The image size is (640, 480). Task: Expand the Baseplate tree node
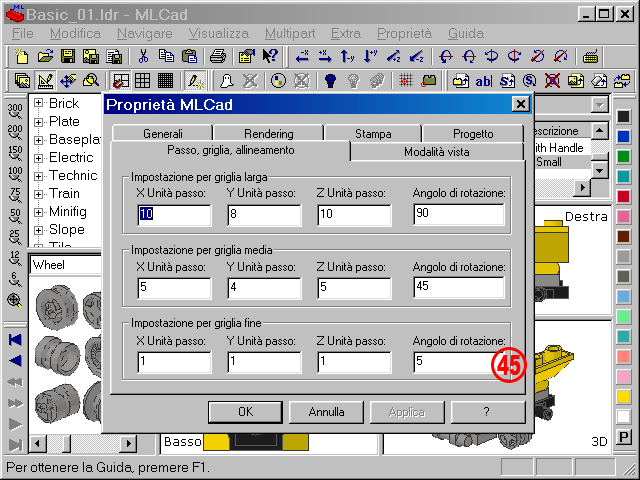[x=38, y=140]
